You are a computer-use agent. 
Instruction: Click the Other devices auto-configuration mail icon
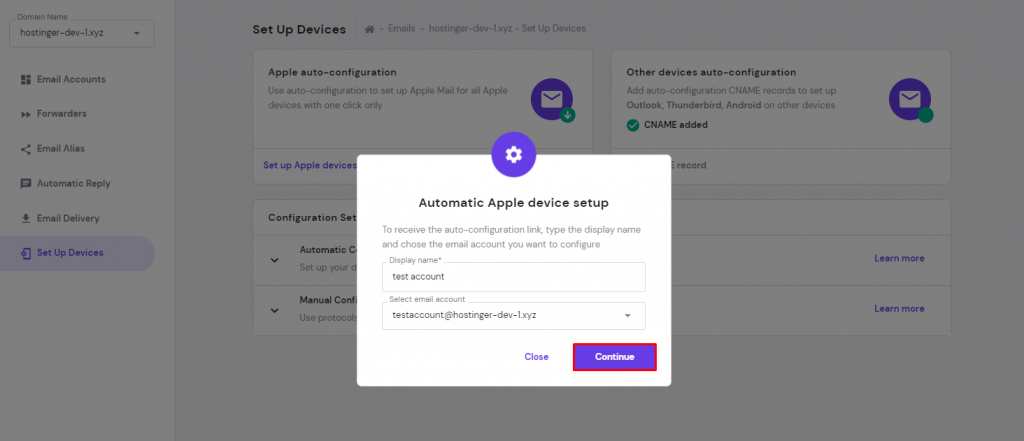(910, 99)
